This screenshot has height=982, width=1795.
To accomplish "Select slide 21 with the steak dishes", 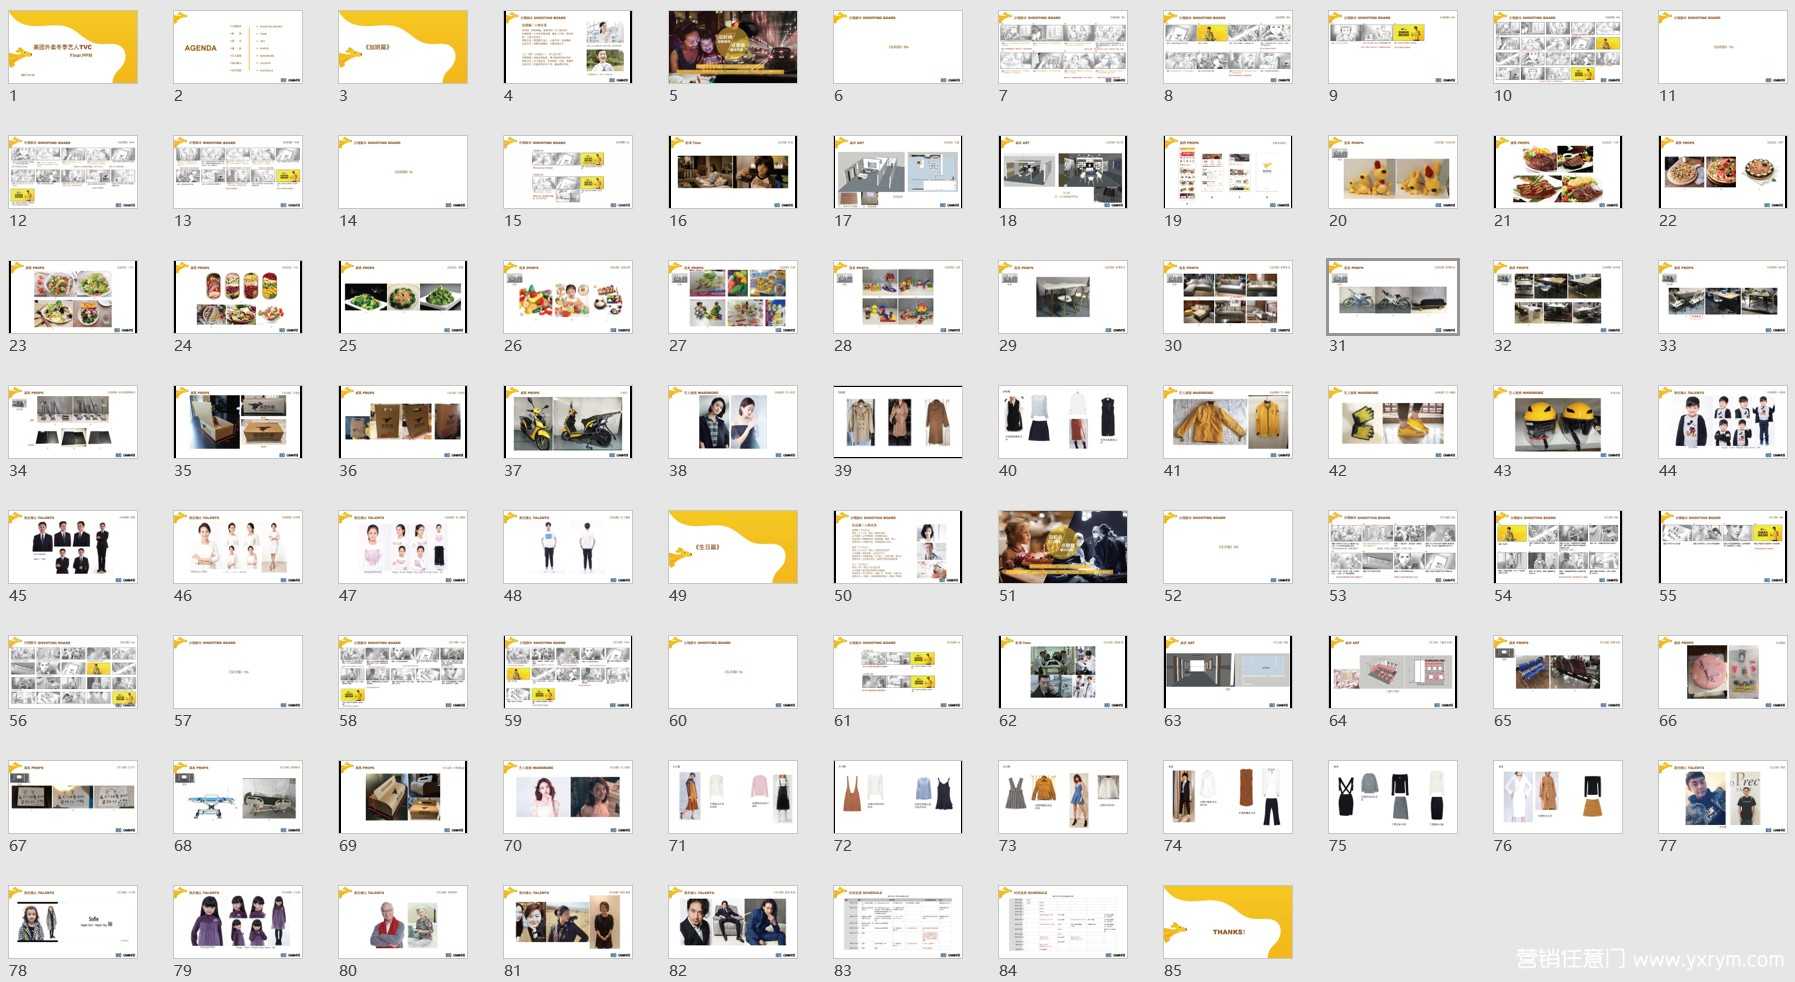I will click(x=1558, y=172).
